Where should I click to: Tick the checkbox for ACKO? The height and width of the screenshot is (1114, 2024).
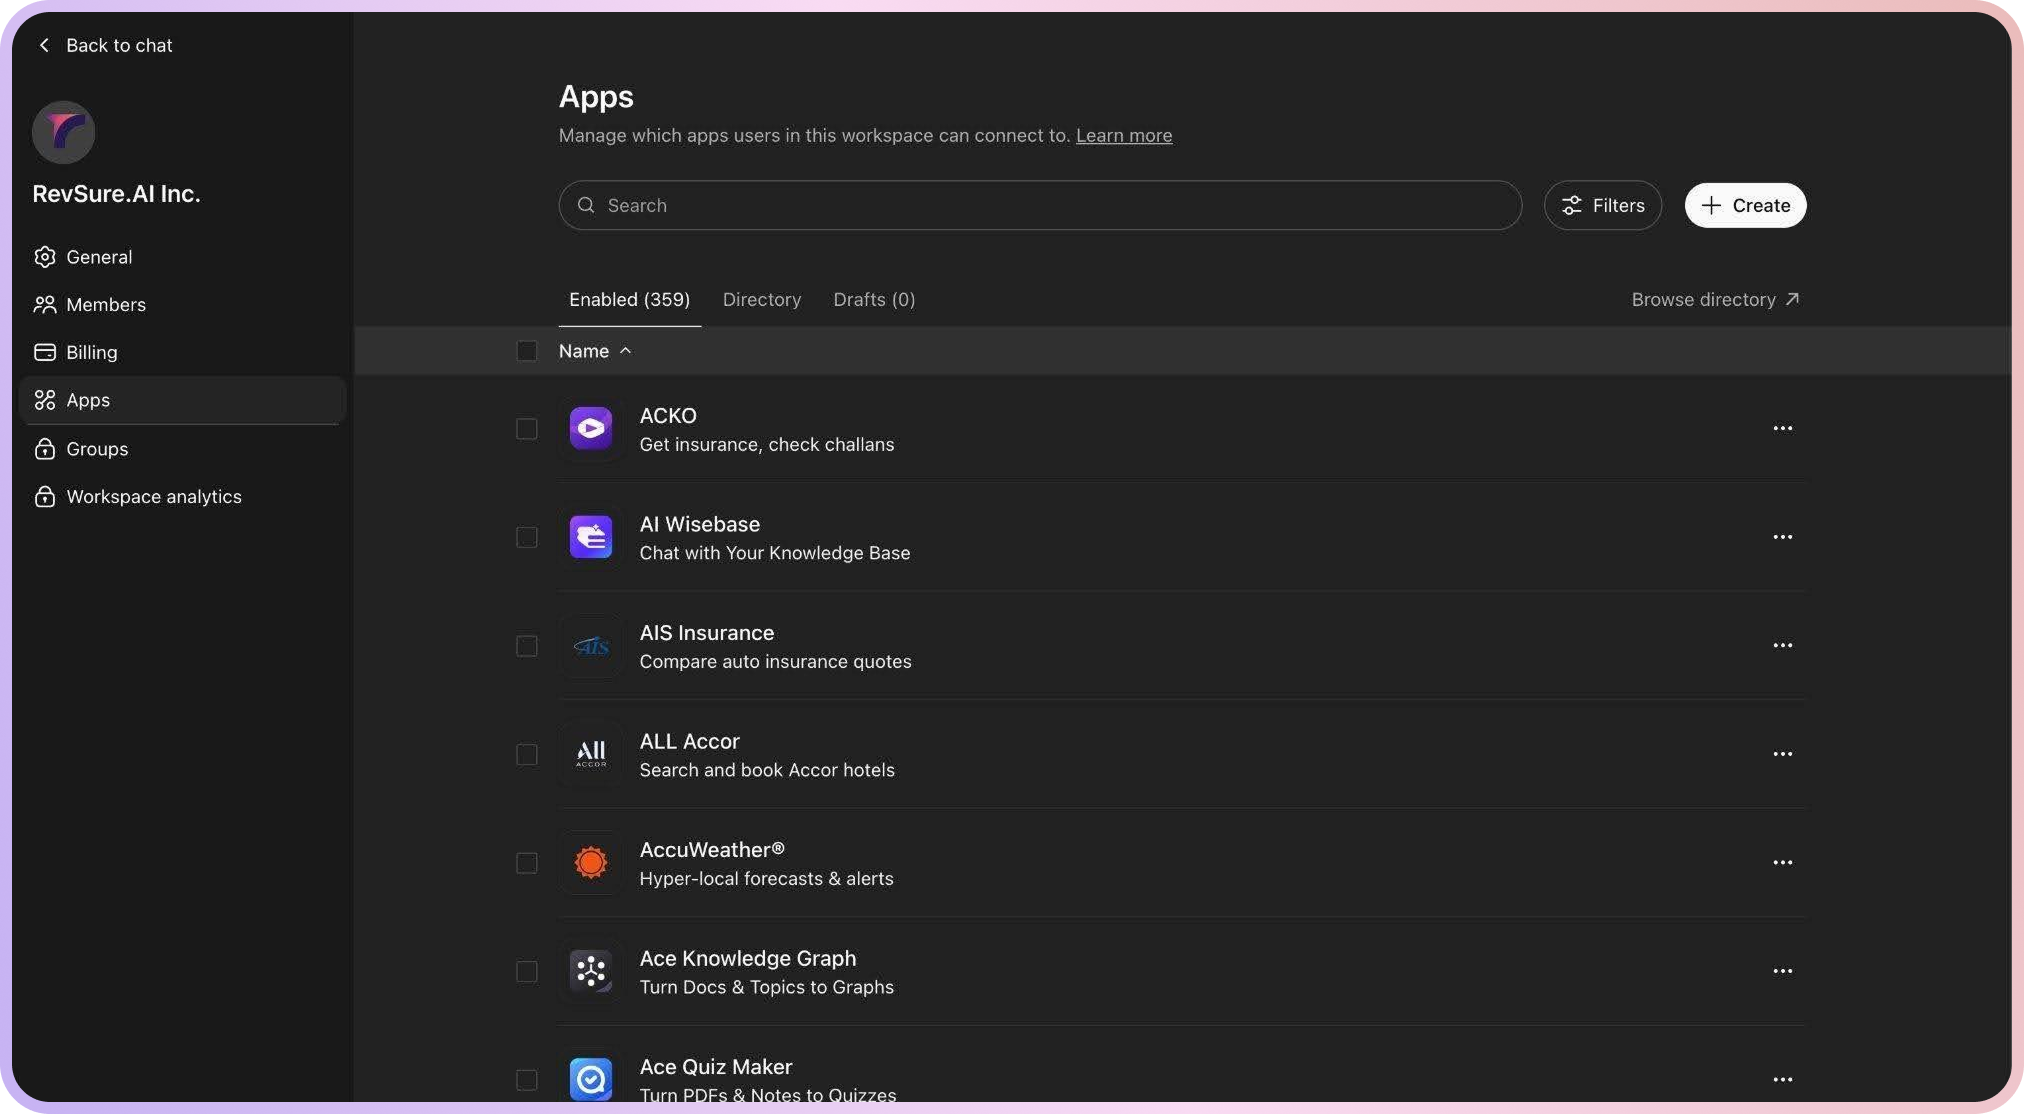click(x=526, y=429)
